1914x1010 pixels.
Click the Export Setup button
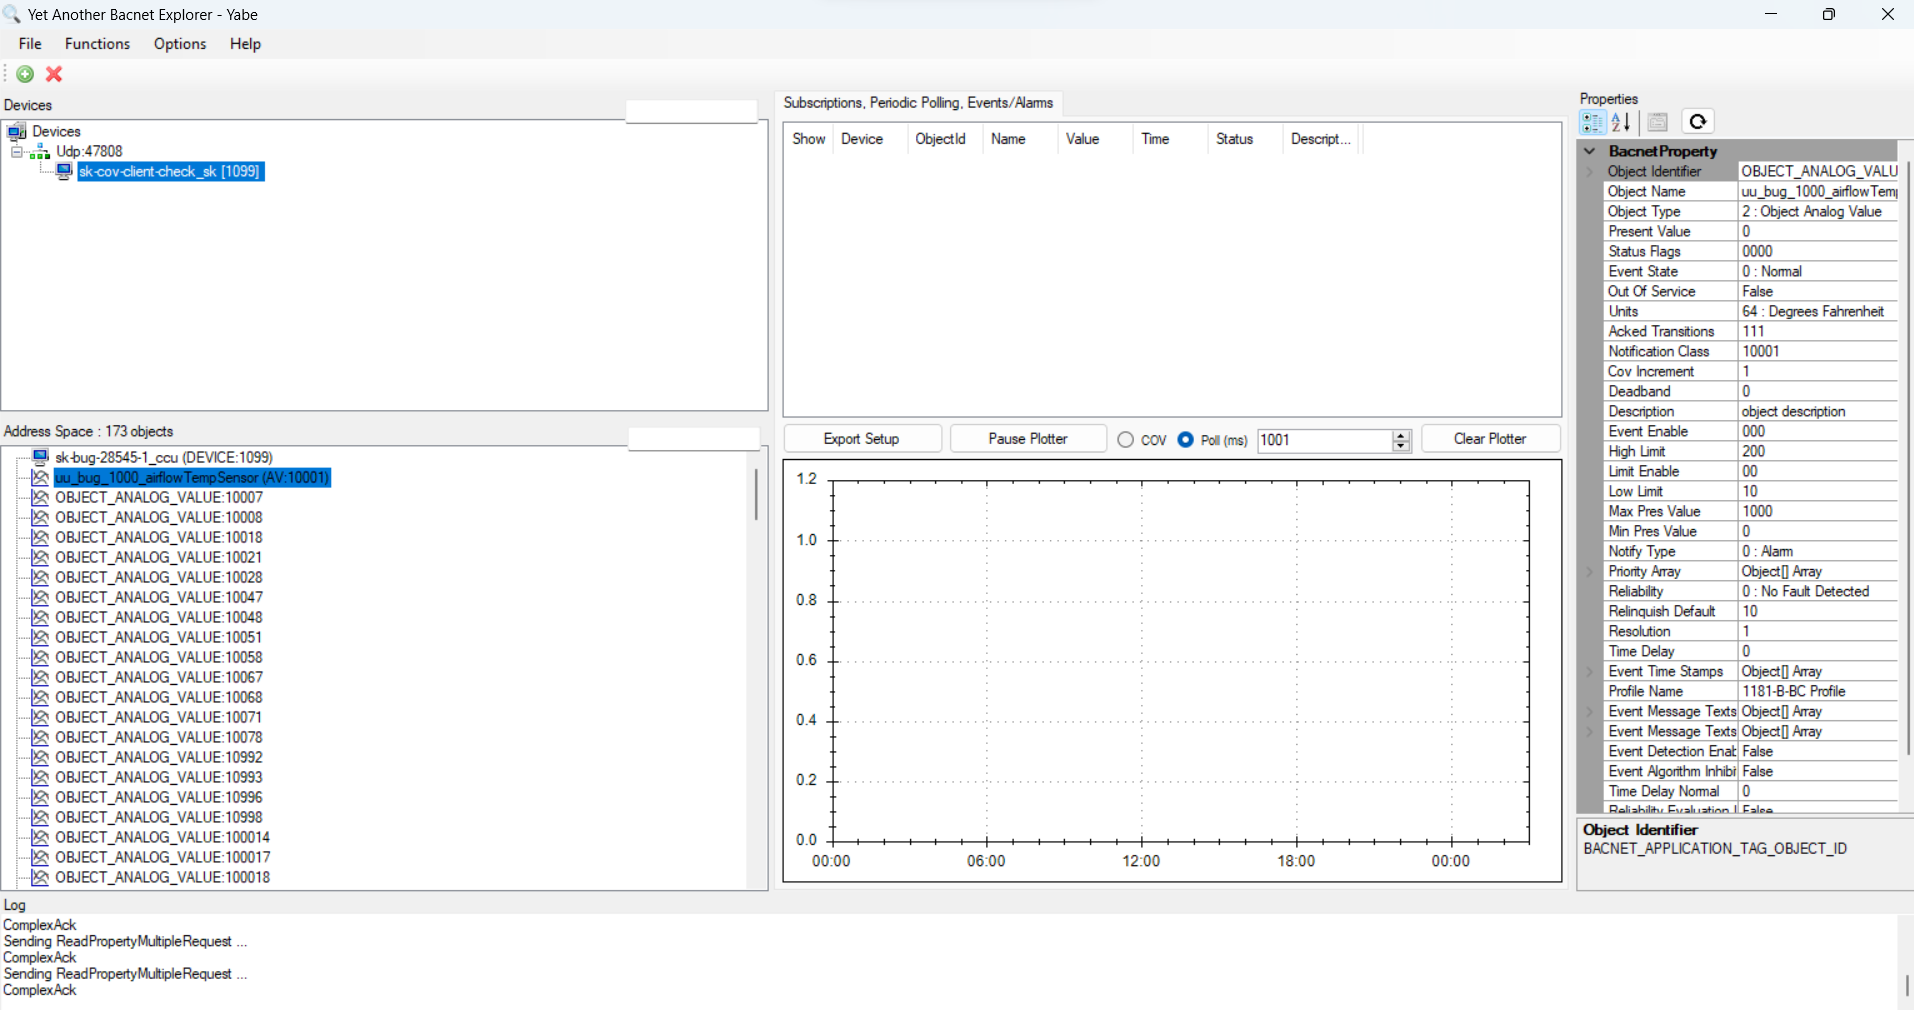coord(862,439)
